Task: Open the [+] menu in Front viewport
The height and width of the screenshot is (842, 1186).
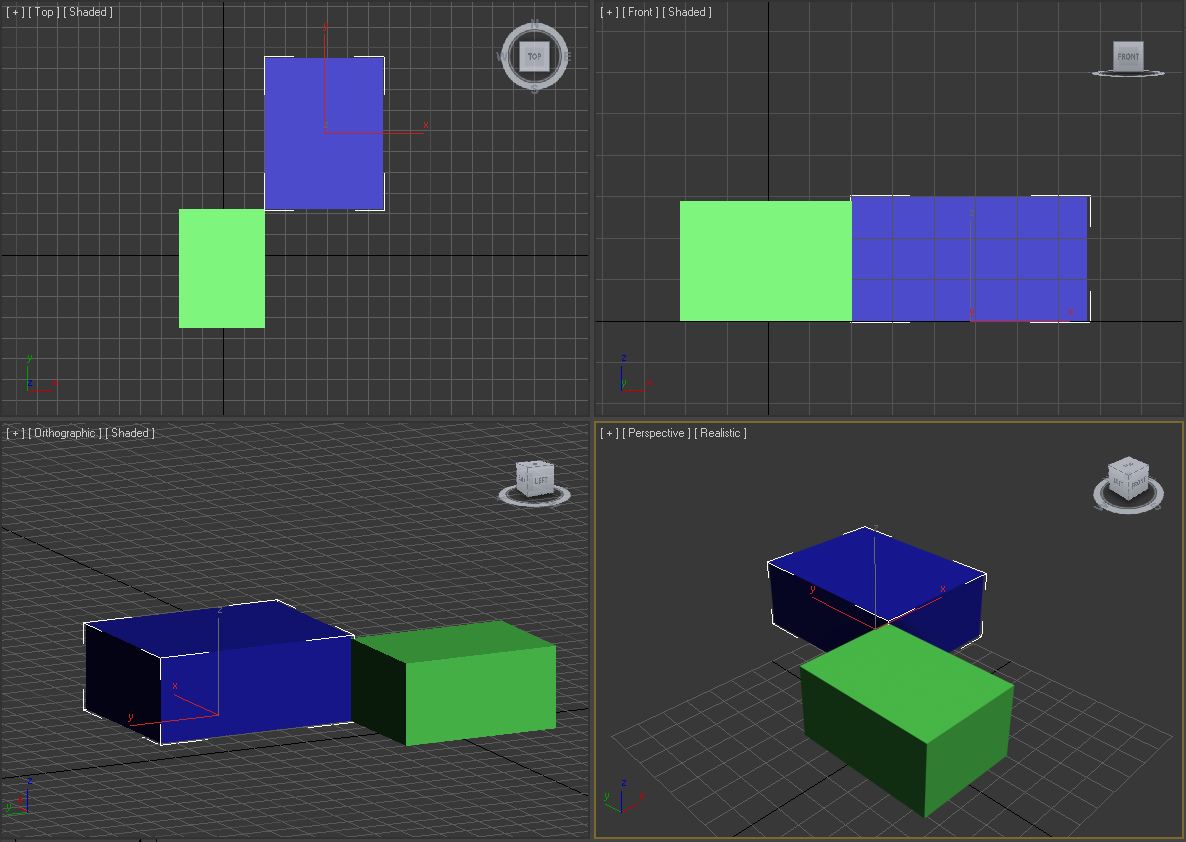Action: coord(610,12)
